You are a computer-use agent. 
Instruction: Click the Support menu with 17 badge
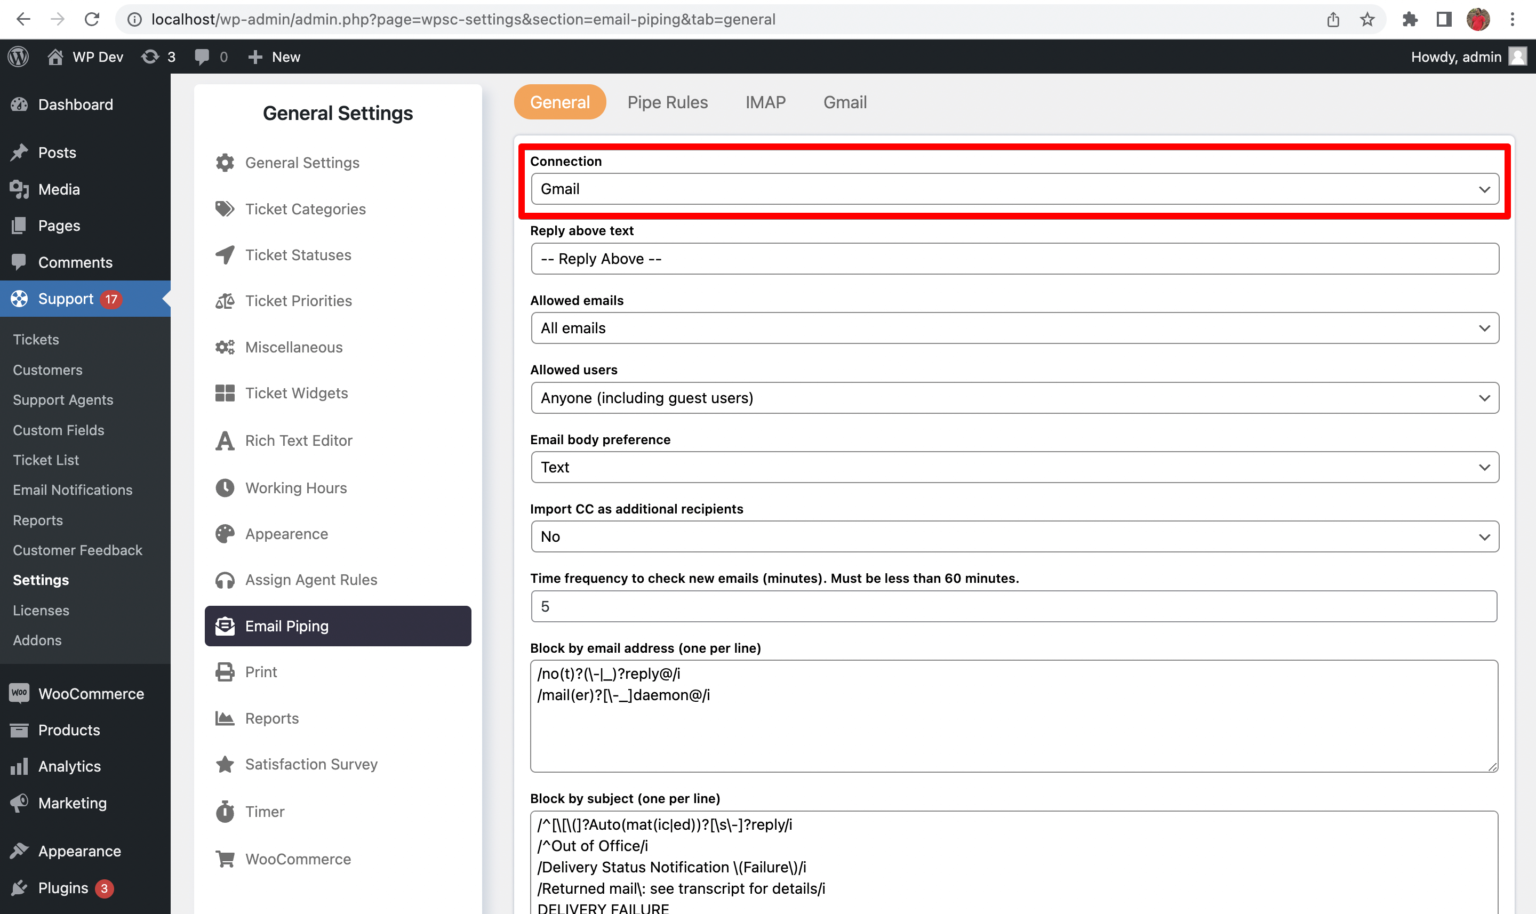pyautogui.click(x=66, y=298)
